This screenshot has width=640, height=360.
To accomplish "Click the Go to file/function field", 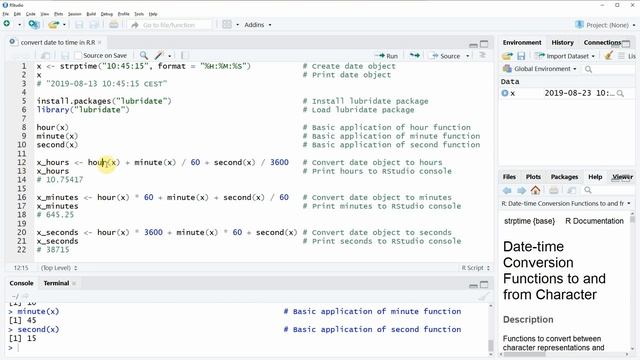I will click(170, 25).
